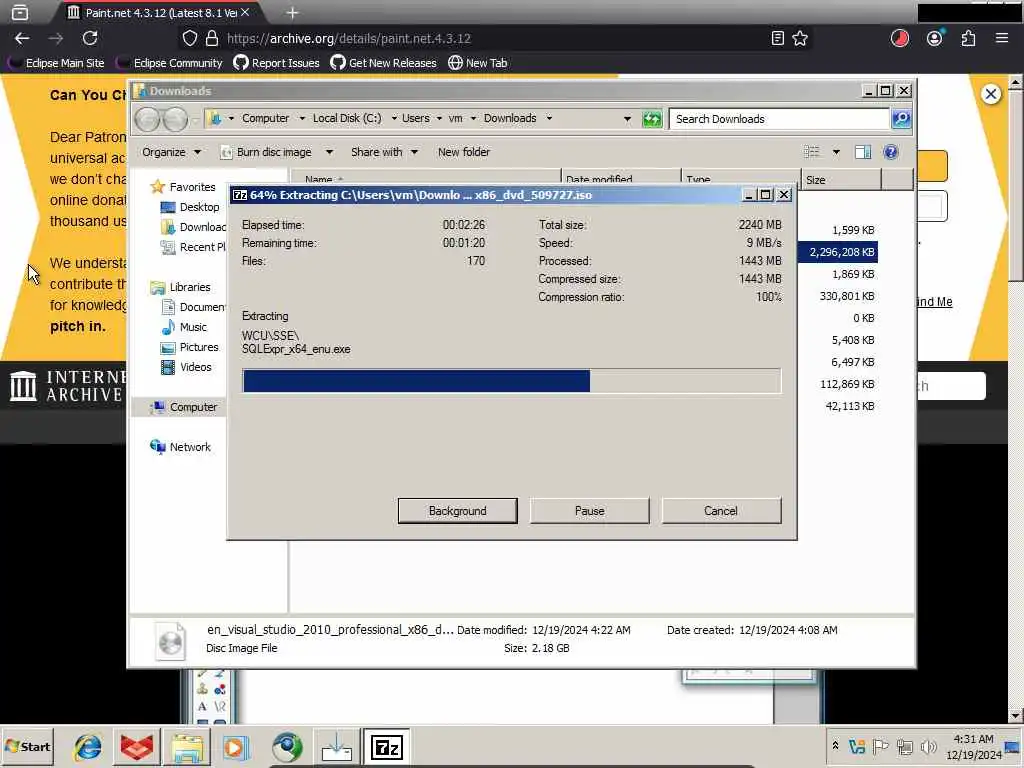The height and width of the screenshot is (768, 1024).
Task: Expand Burn disc image dropdown arrow
Action: pyautogui.click(x=329, y=152)
